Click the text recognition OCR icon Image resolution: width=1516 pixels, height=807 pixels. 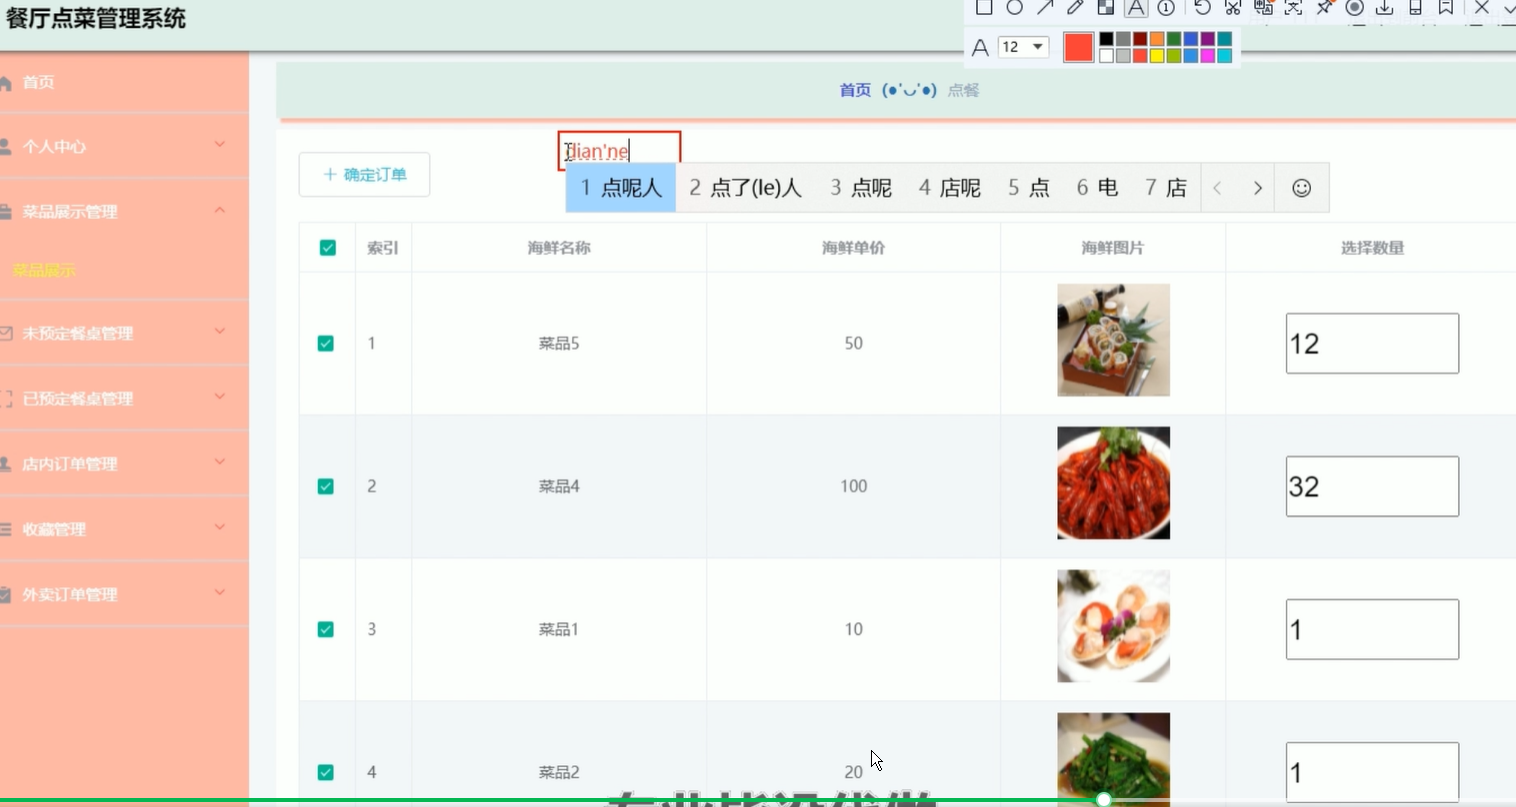[x=1293, y=7]
